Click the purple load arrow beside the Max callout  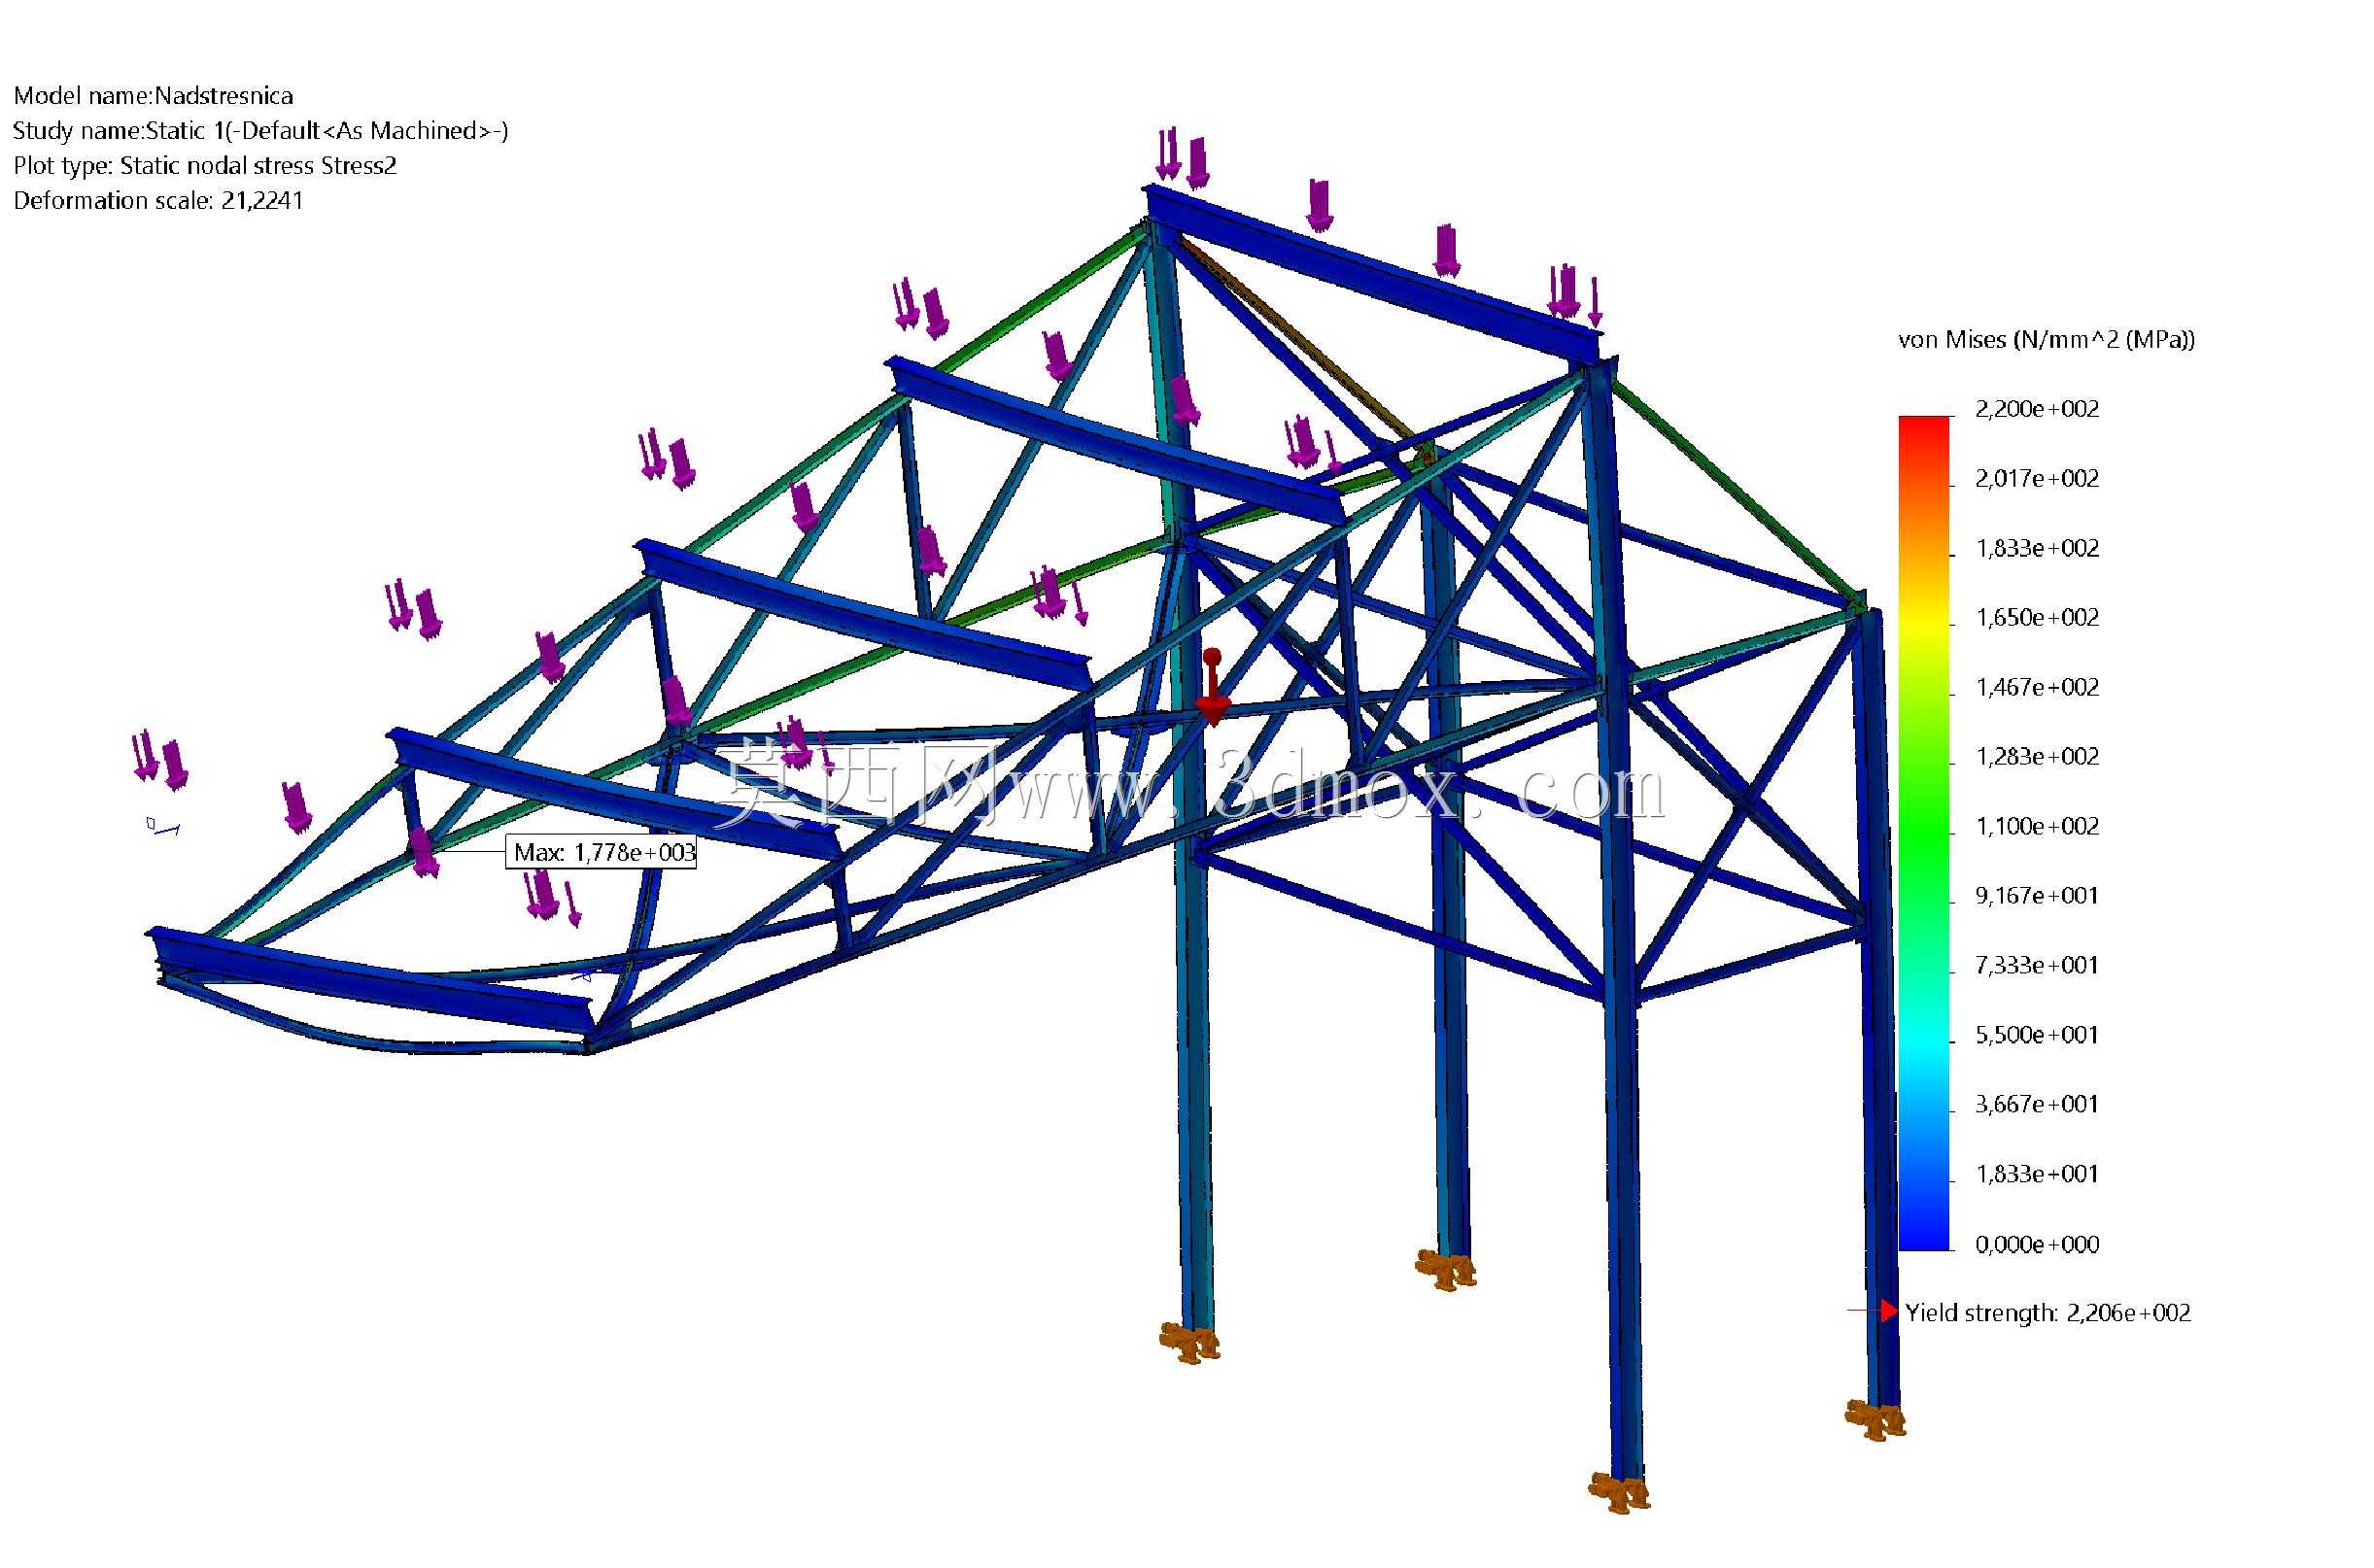(x=425, y=853)
